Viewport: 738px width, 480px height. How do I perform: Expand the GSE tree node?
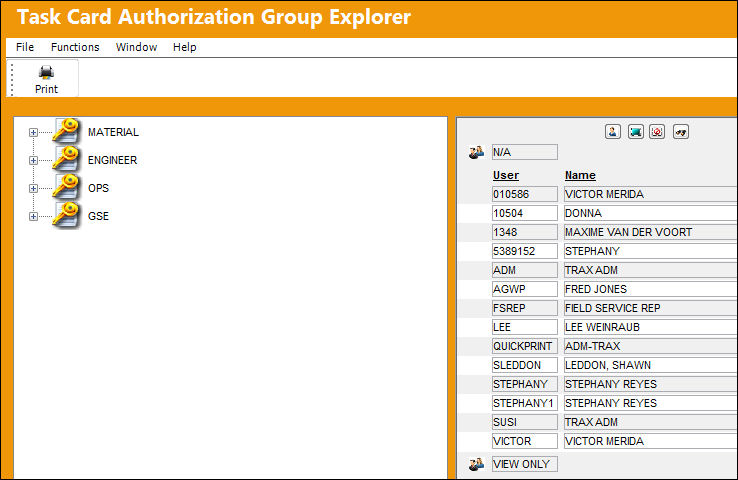[x=33, y=216]
